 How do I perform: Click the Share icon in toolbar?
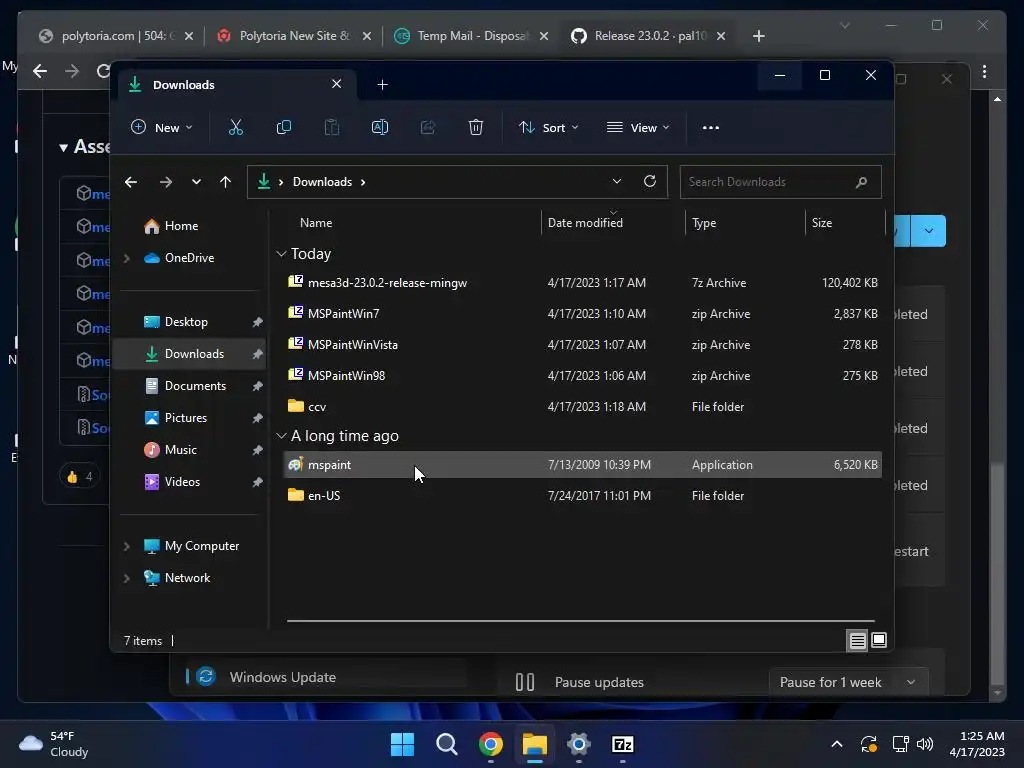tap(428, 127)
